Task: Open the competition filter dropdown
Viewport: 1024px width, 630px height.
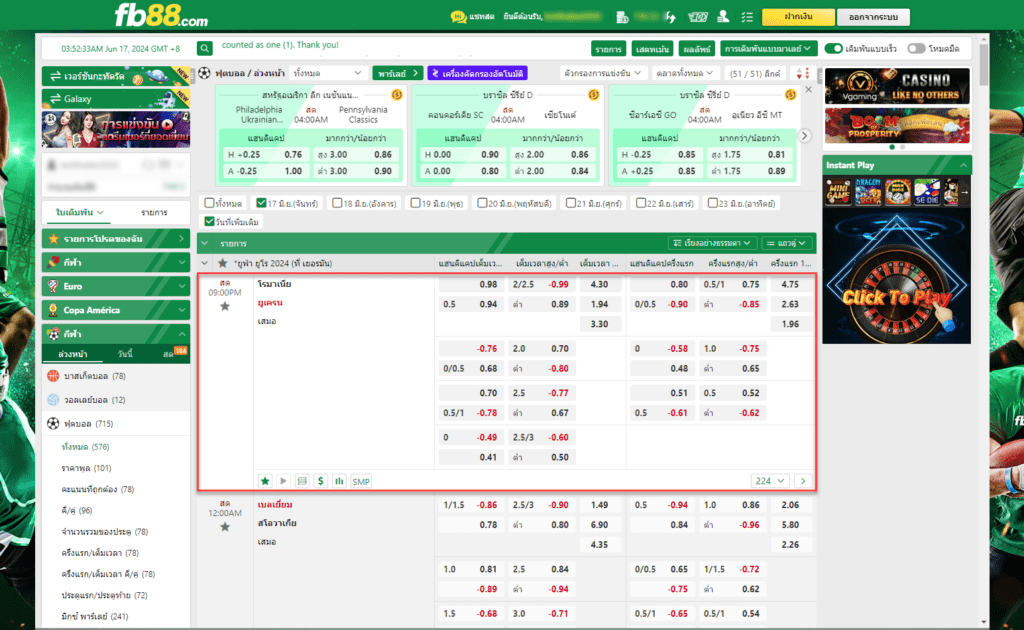Action: (x=602, y=73)
